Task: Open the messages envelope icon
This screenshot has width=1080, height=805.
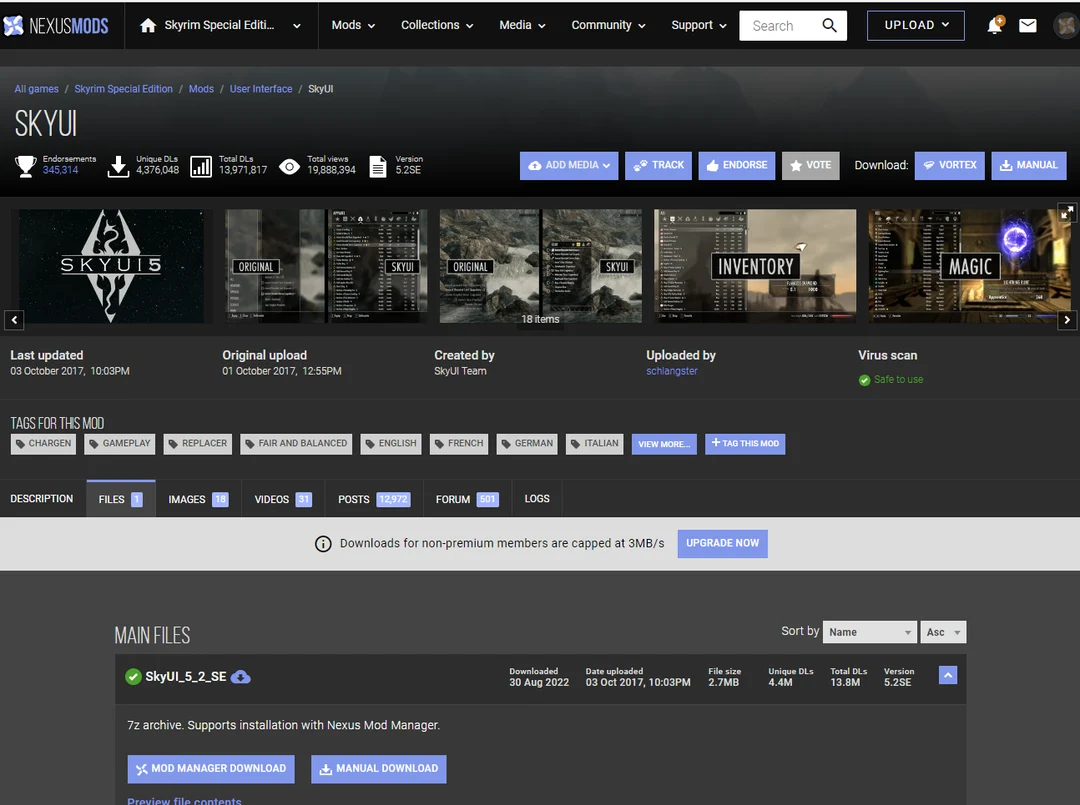Action: pos(1028,26)
